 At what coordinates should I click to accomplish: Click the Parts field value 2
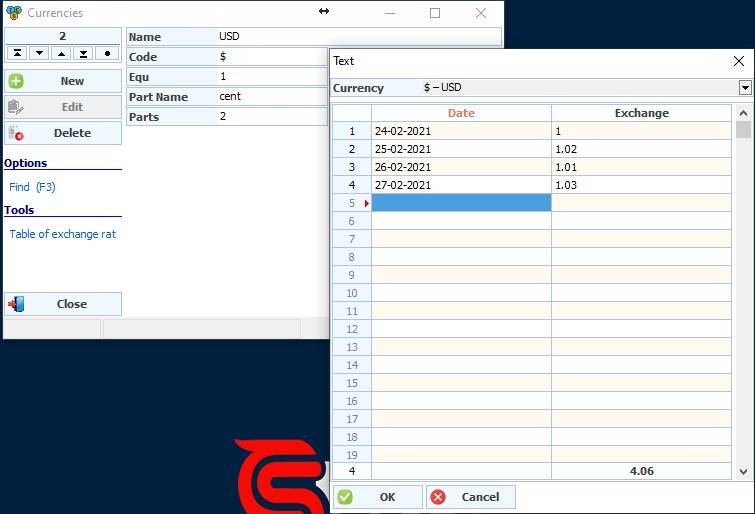272,117
